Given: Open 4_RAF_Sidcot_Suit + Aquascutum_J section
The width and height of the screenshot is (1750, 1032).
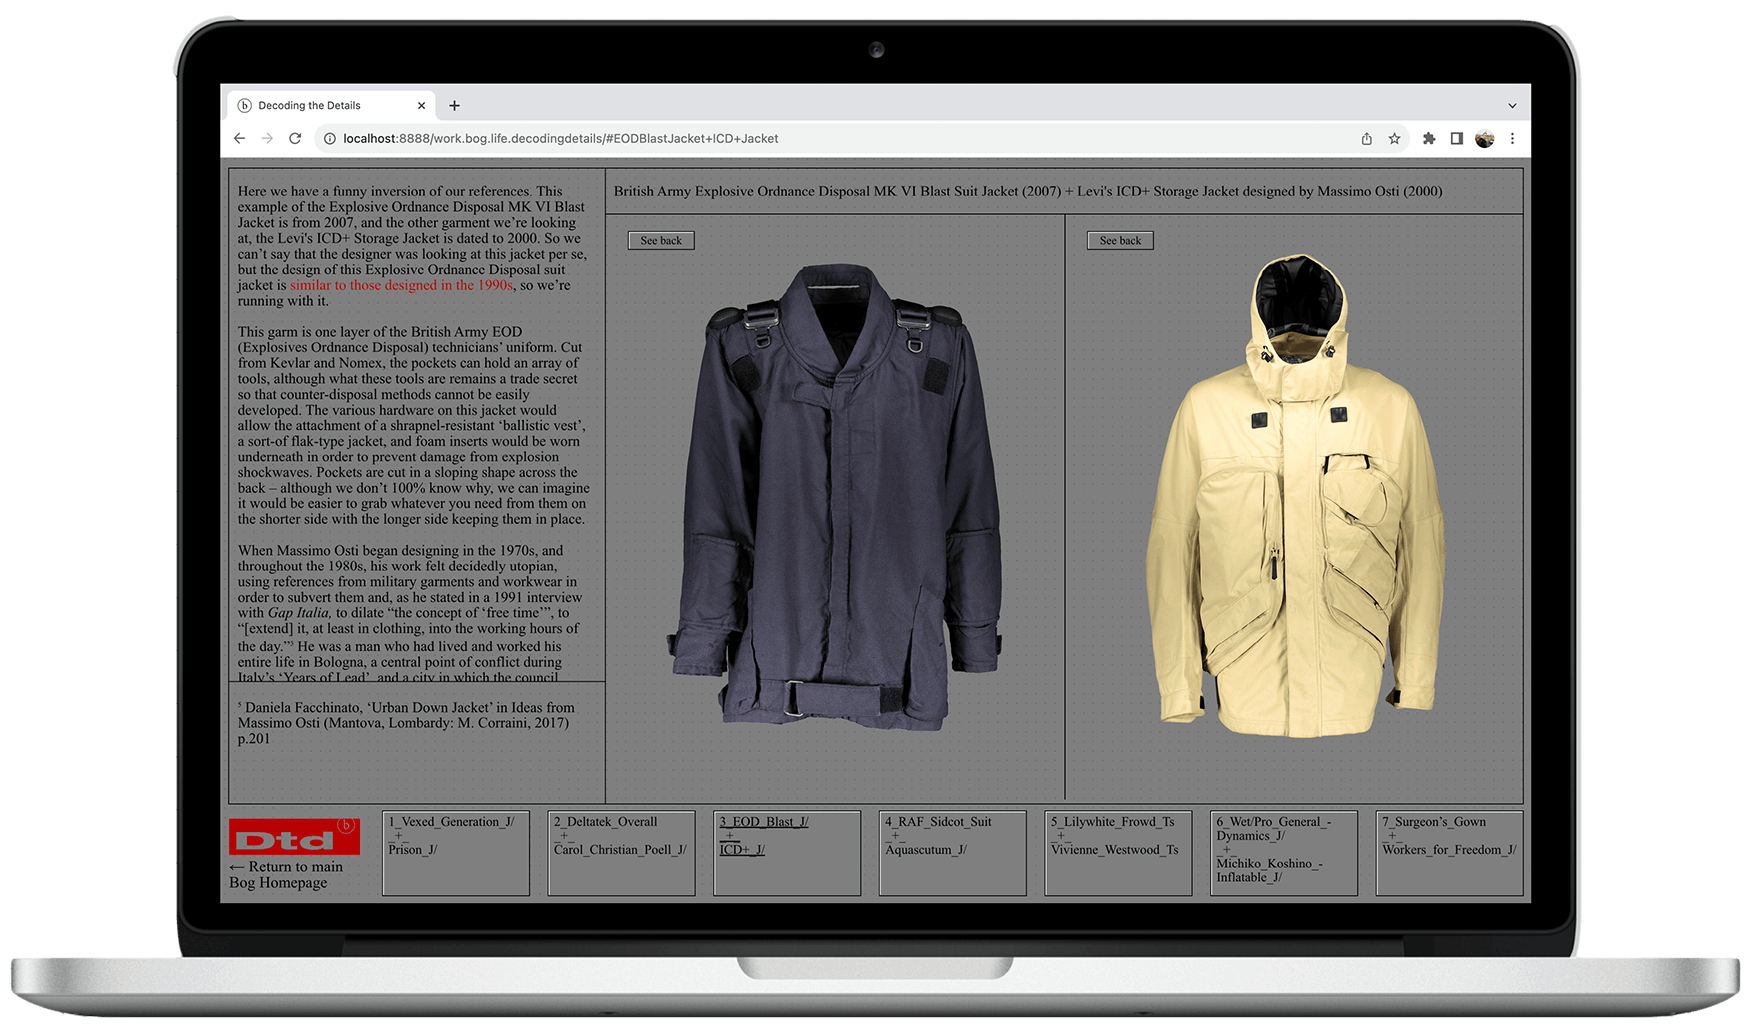Looking at the screenshot, I should tap(953, 853).
